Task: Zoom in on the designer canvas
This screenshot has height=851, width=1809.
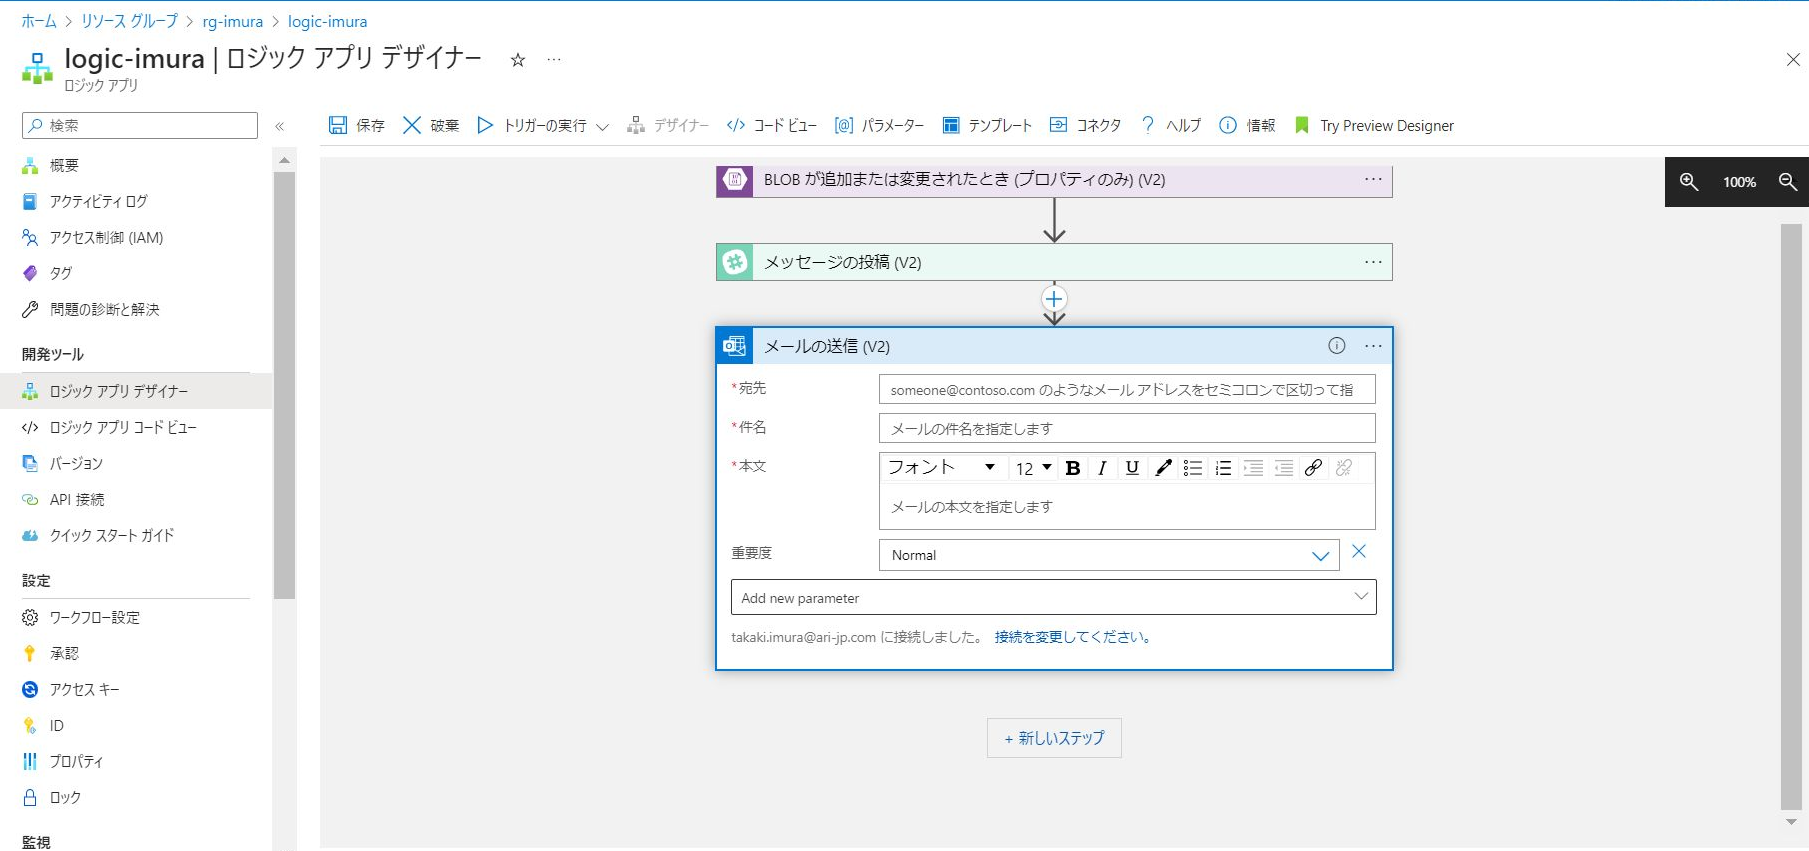Action: click(x=1689, y=181)
